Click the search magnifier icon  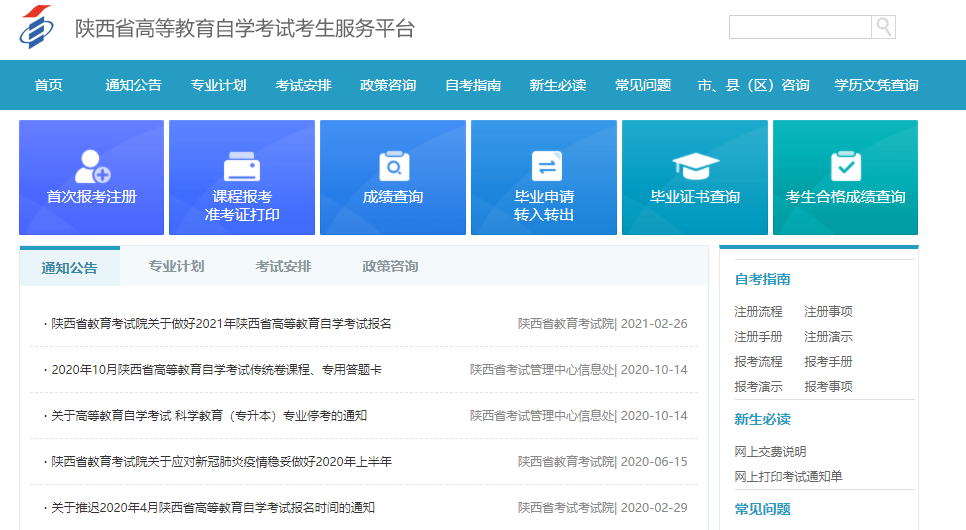[x=883, y=27]
